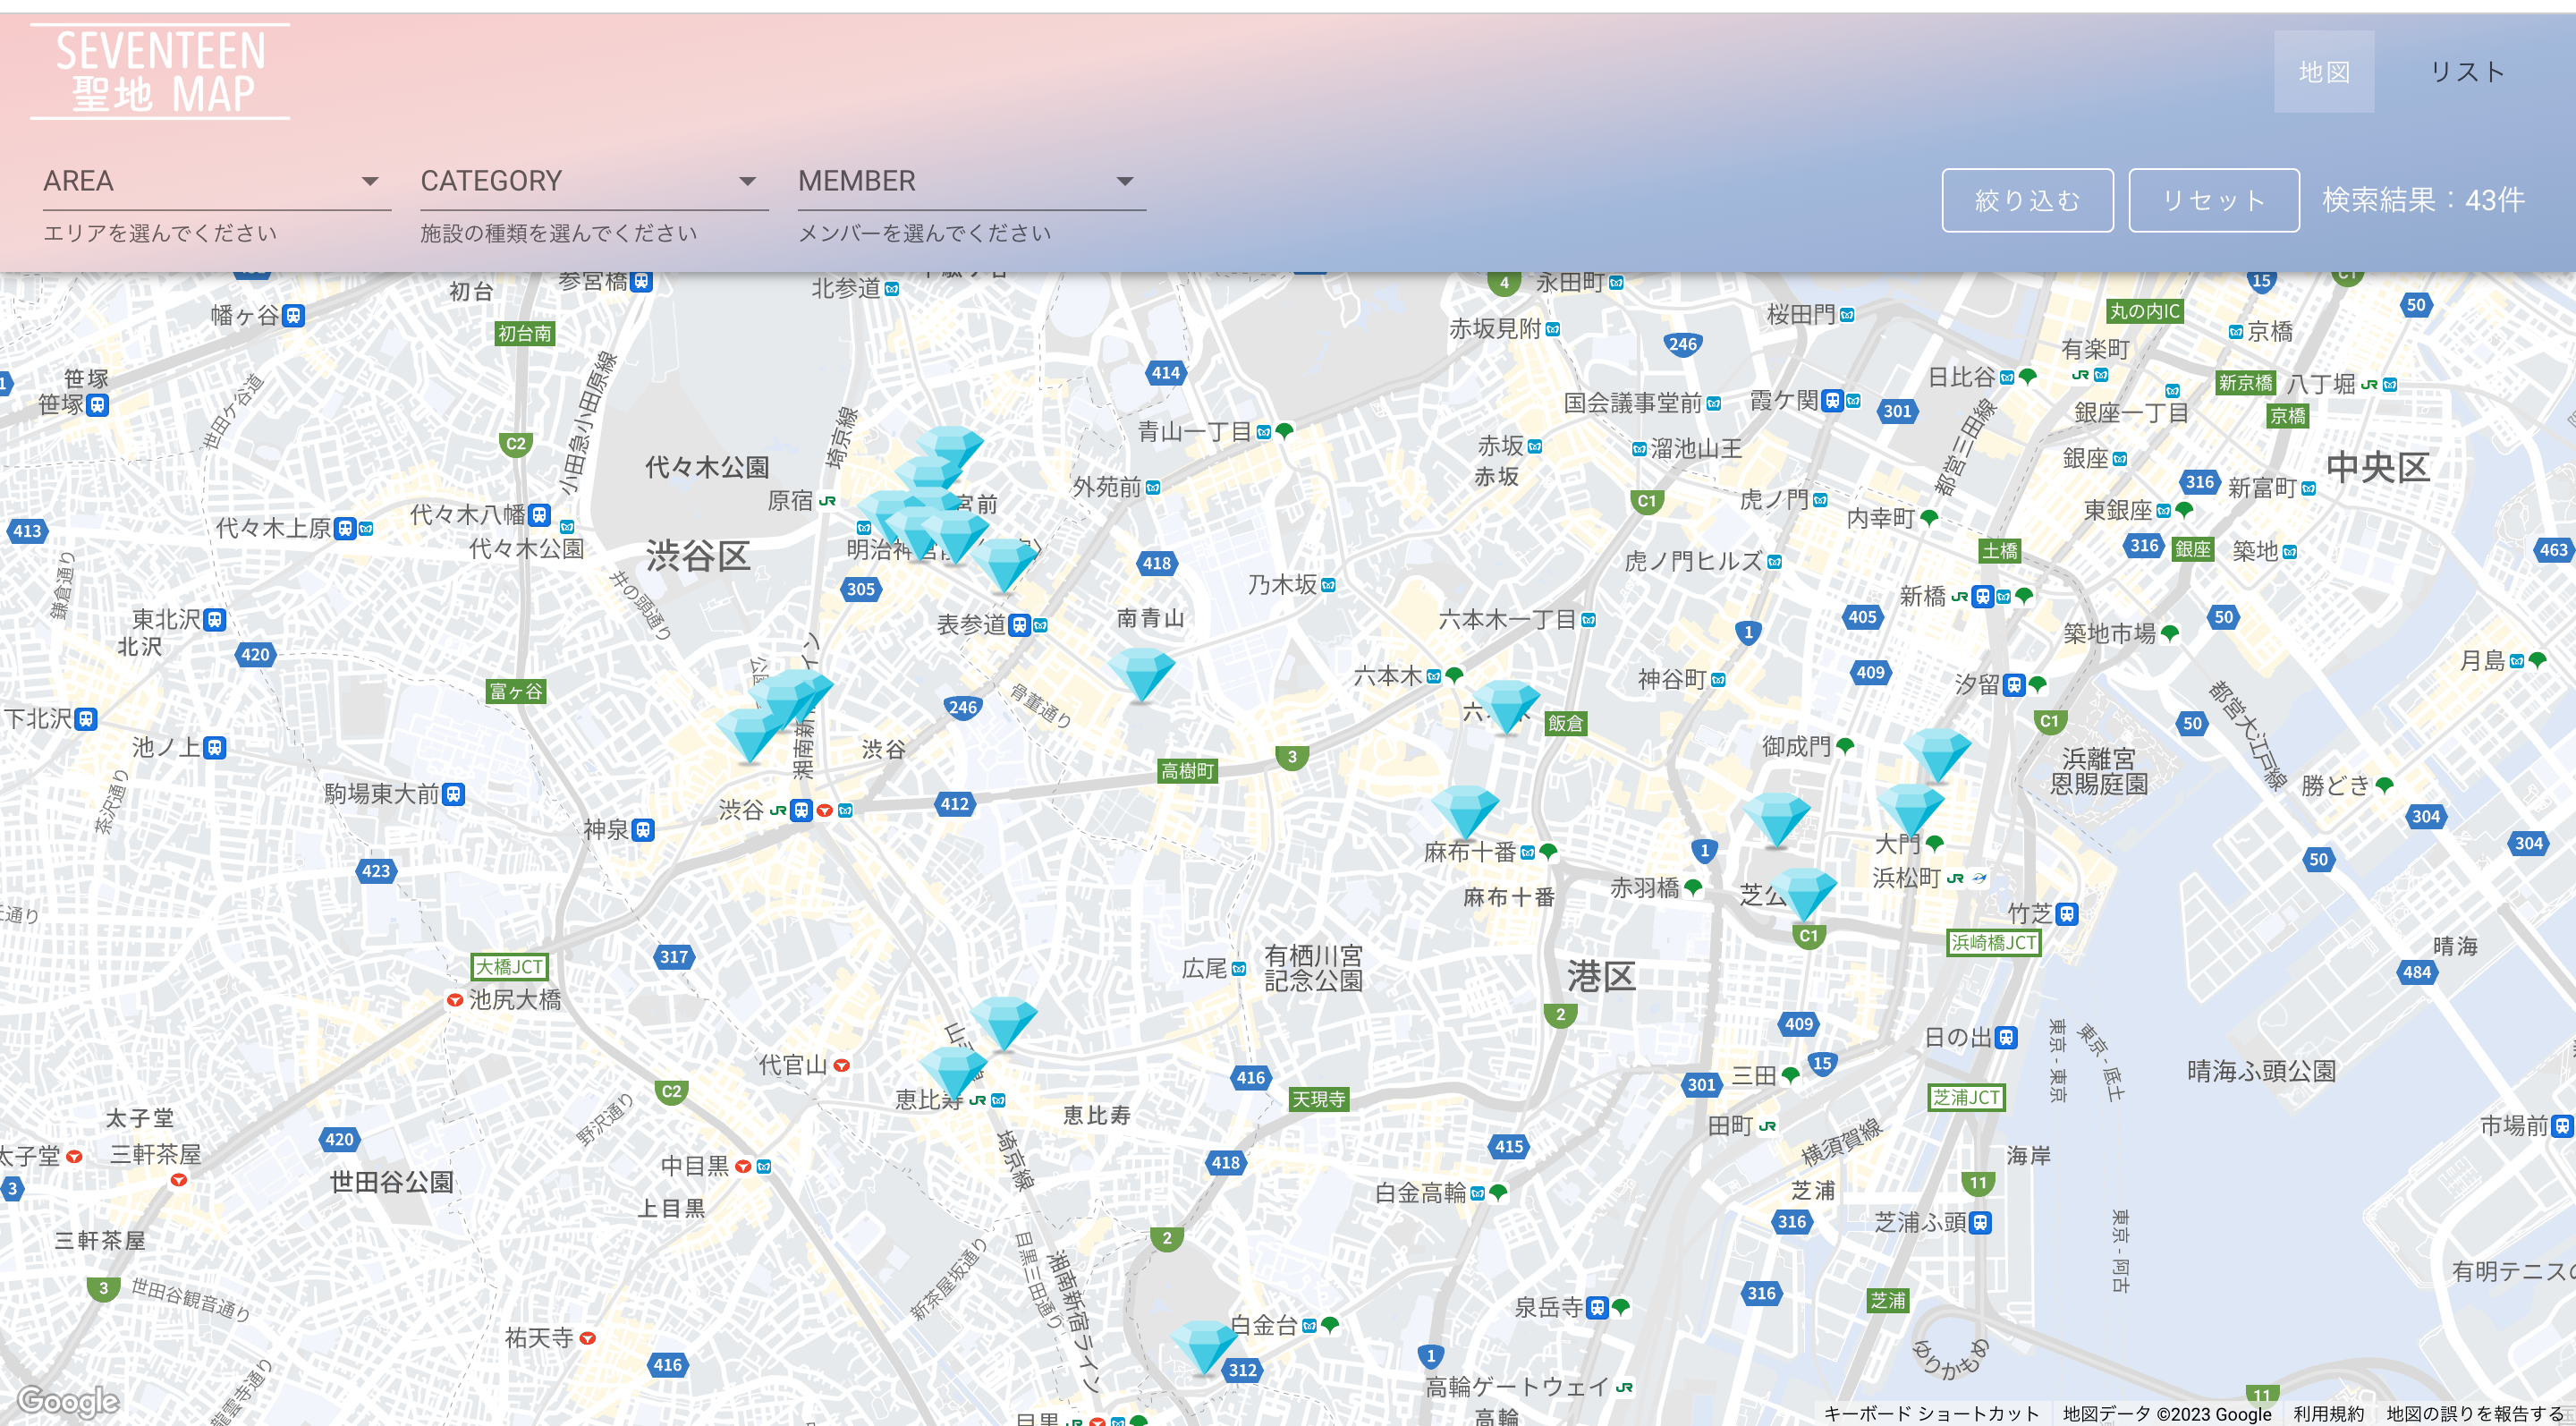Click the diamond marker above 麻布十番 station

point(1464,810)
